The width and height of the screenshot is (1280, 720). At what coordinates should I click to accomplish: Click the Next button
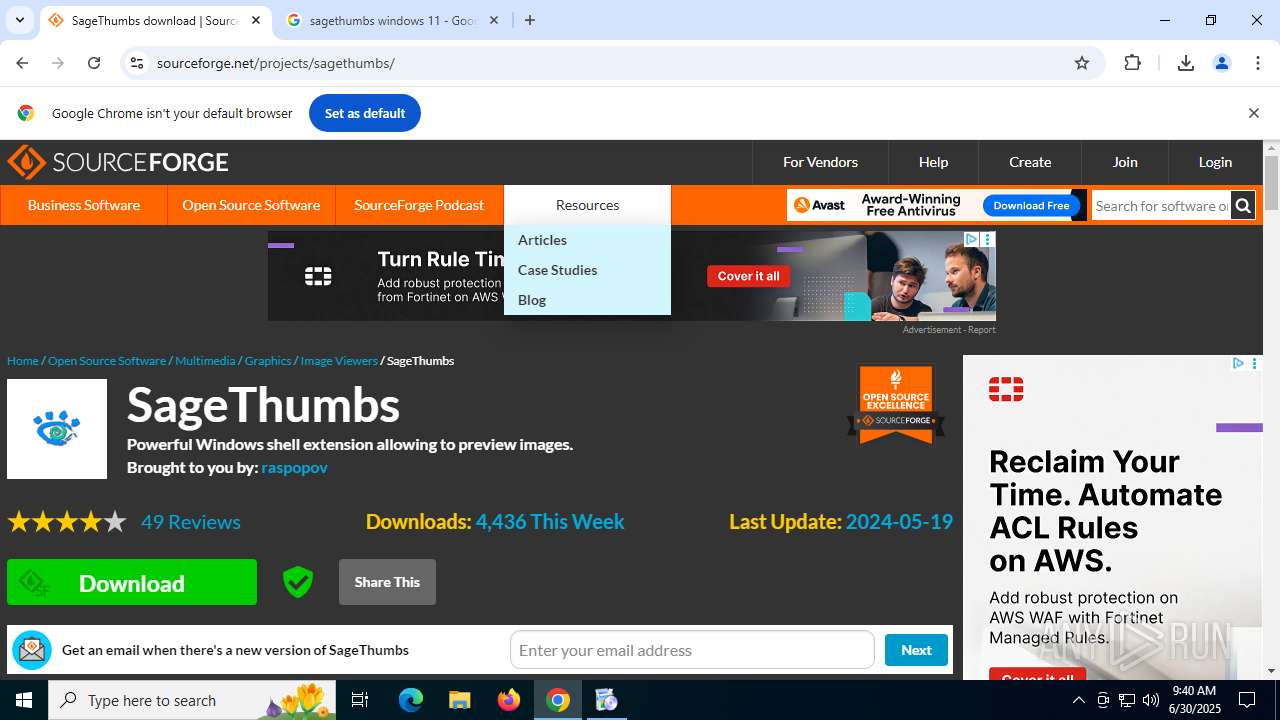coord(916,650)
